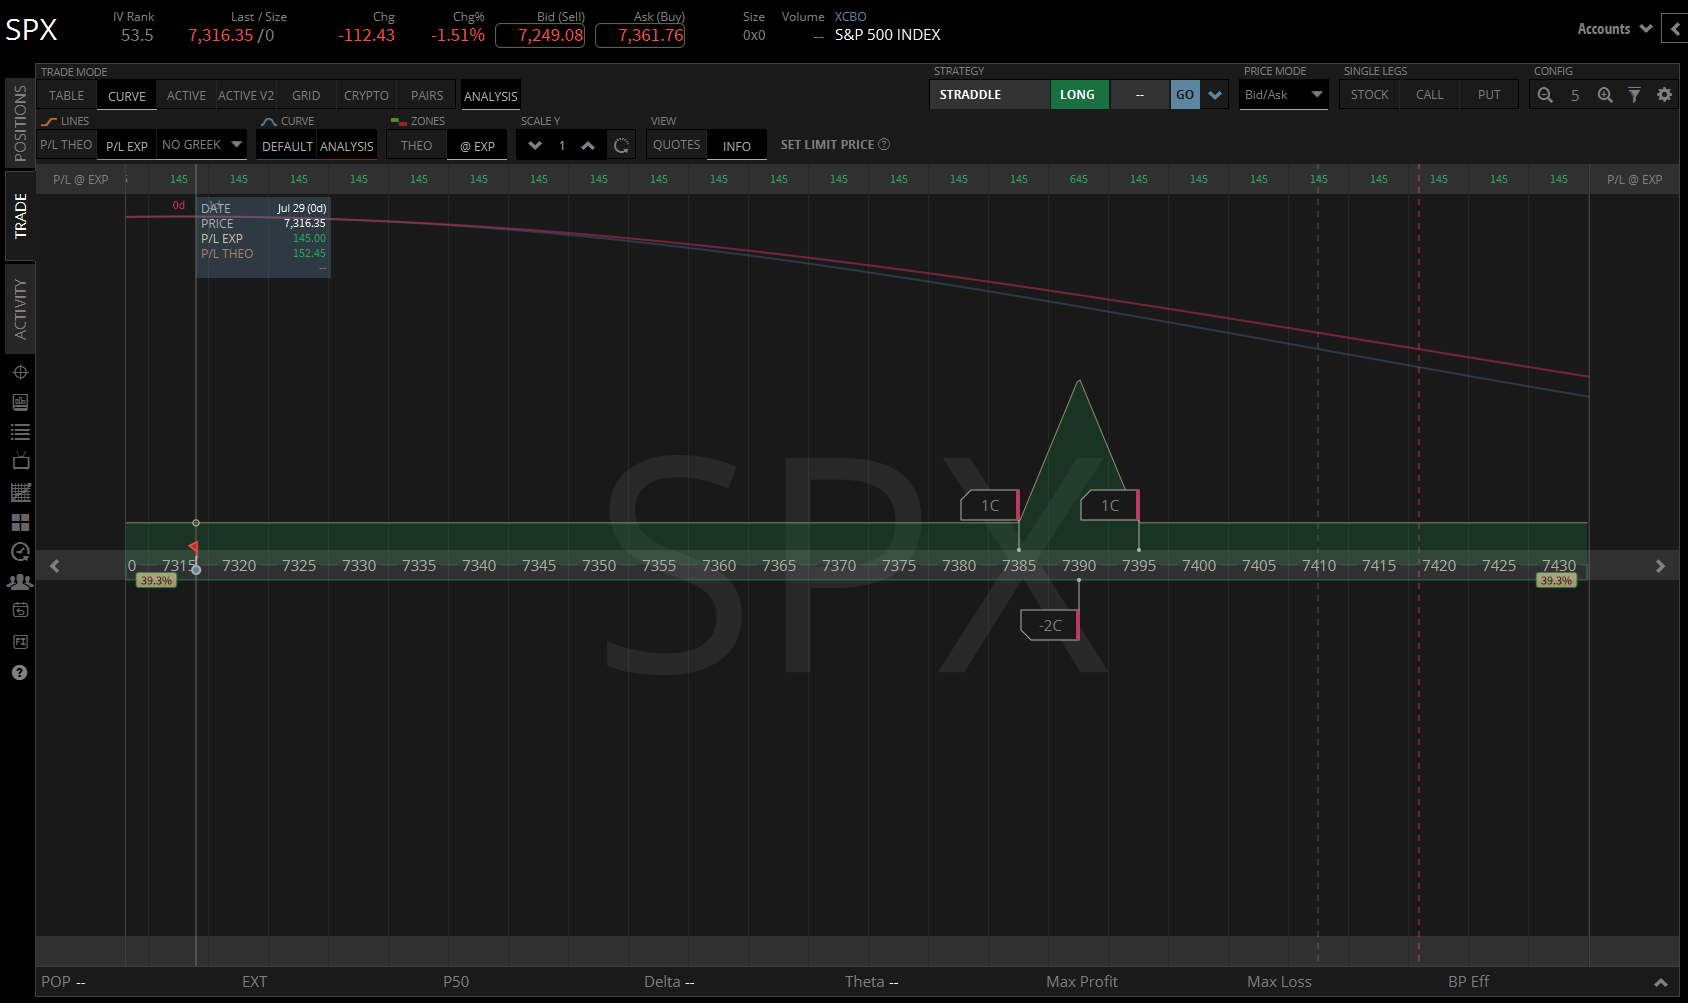Open the ACTIVITY side tab
This screenshot has height=1003, width=1688.
(x=20, y=308)
